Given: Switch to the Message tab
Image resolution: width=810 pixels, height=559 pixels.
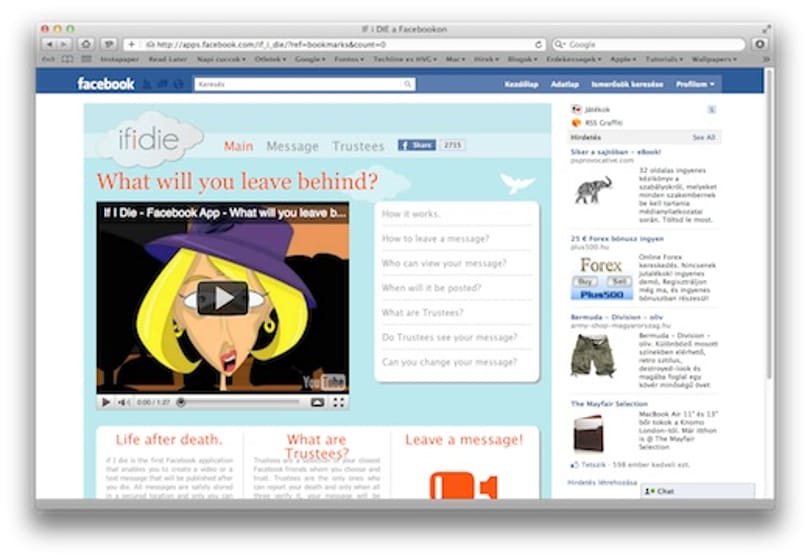Looking at the screenshot, I should click(x=292, y=146).
